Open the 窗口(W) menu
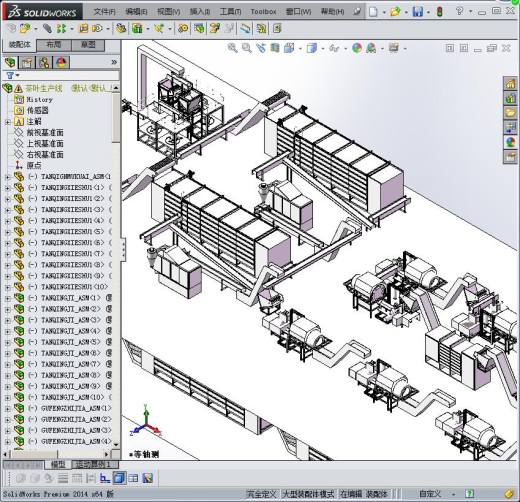520x502 pixels. click(x=298, y=12)
